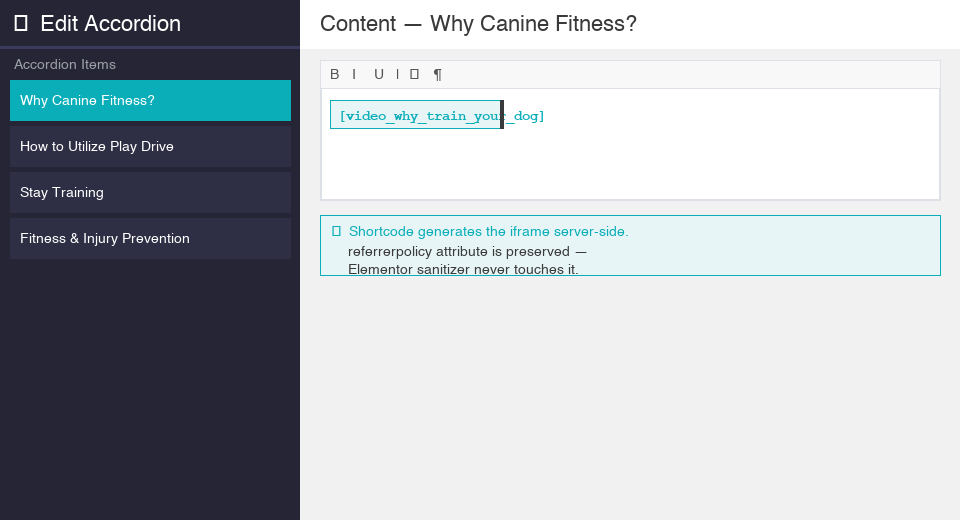Click the 'Shortcode generates the iframe server-side' notice
960x520 pixels.
point(488,231)
